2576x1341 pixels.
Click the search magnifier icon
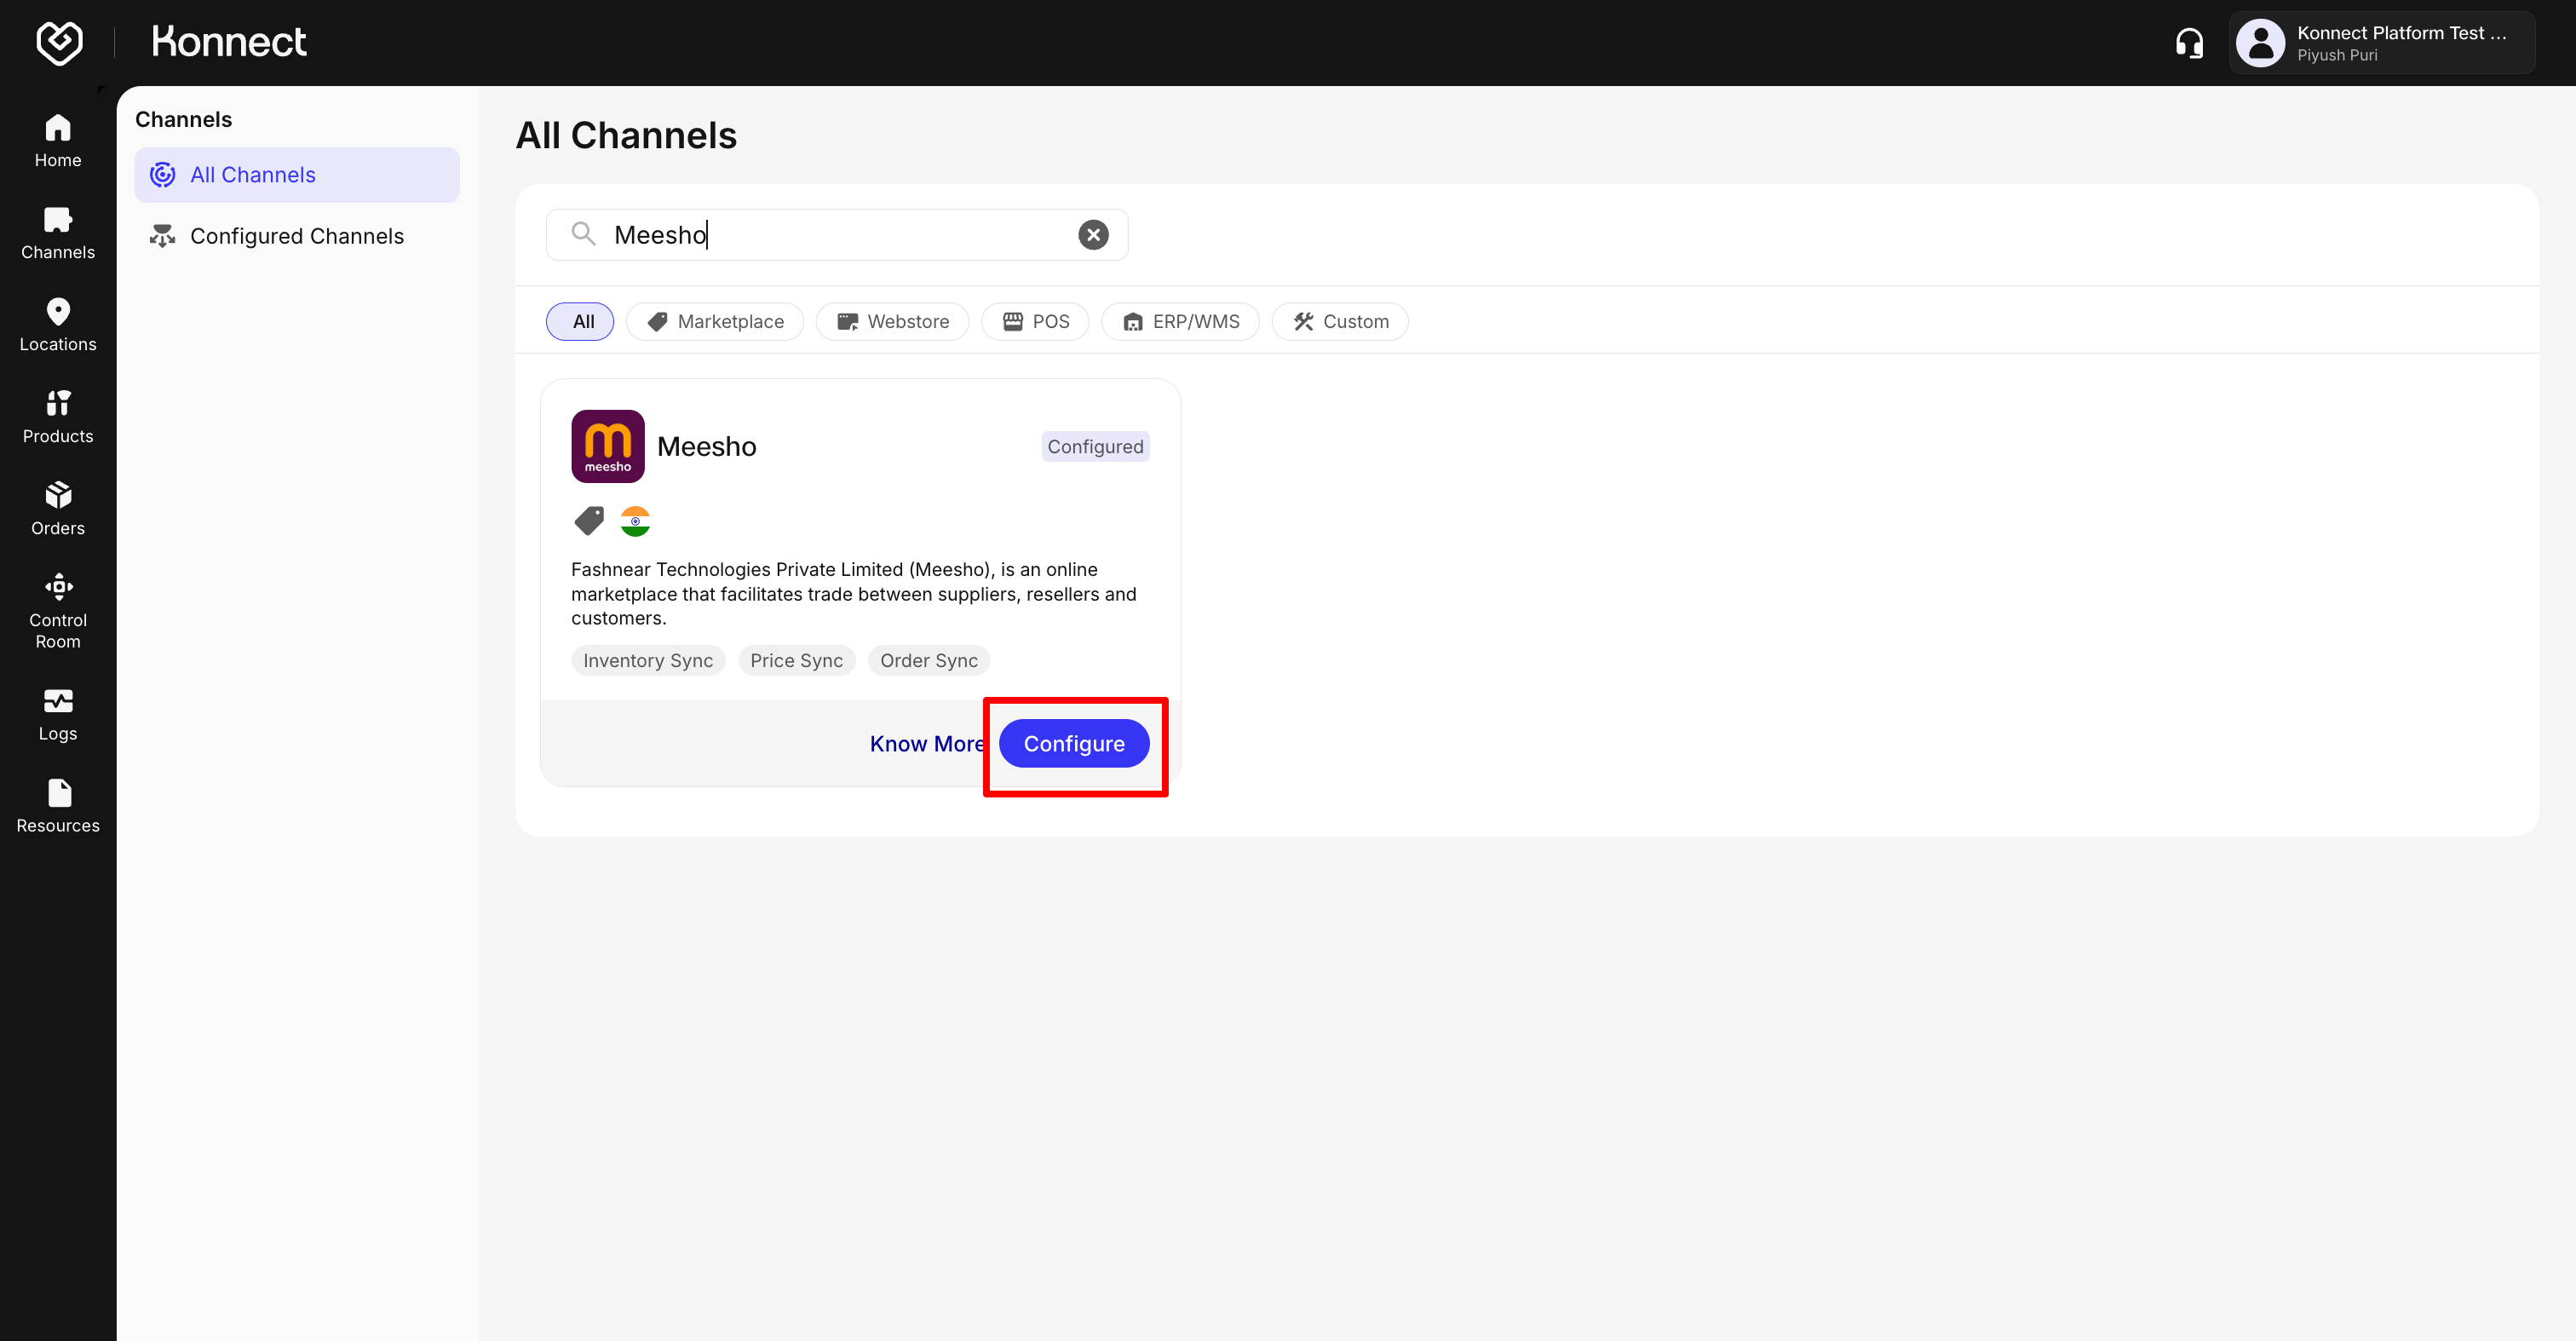point(583,234)
